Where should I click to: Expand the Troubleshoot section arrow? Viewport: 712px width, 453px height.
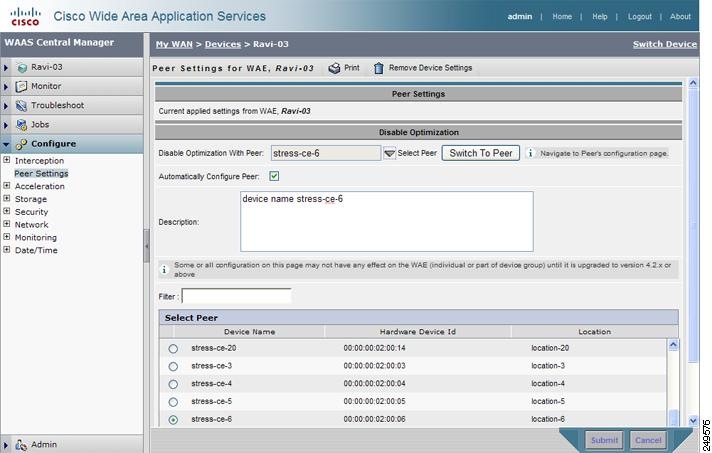click(6, 106)
